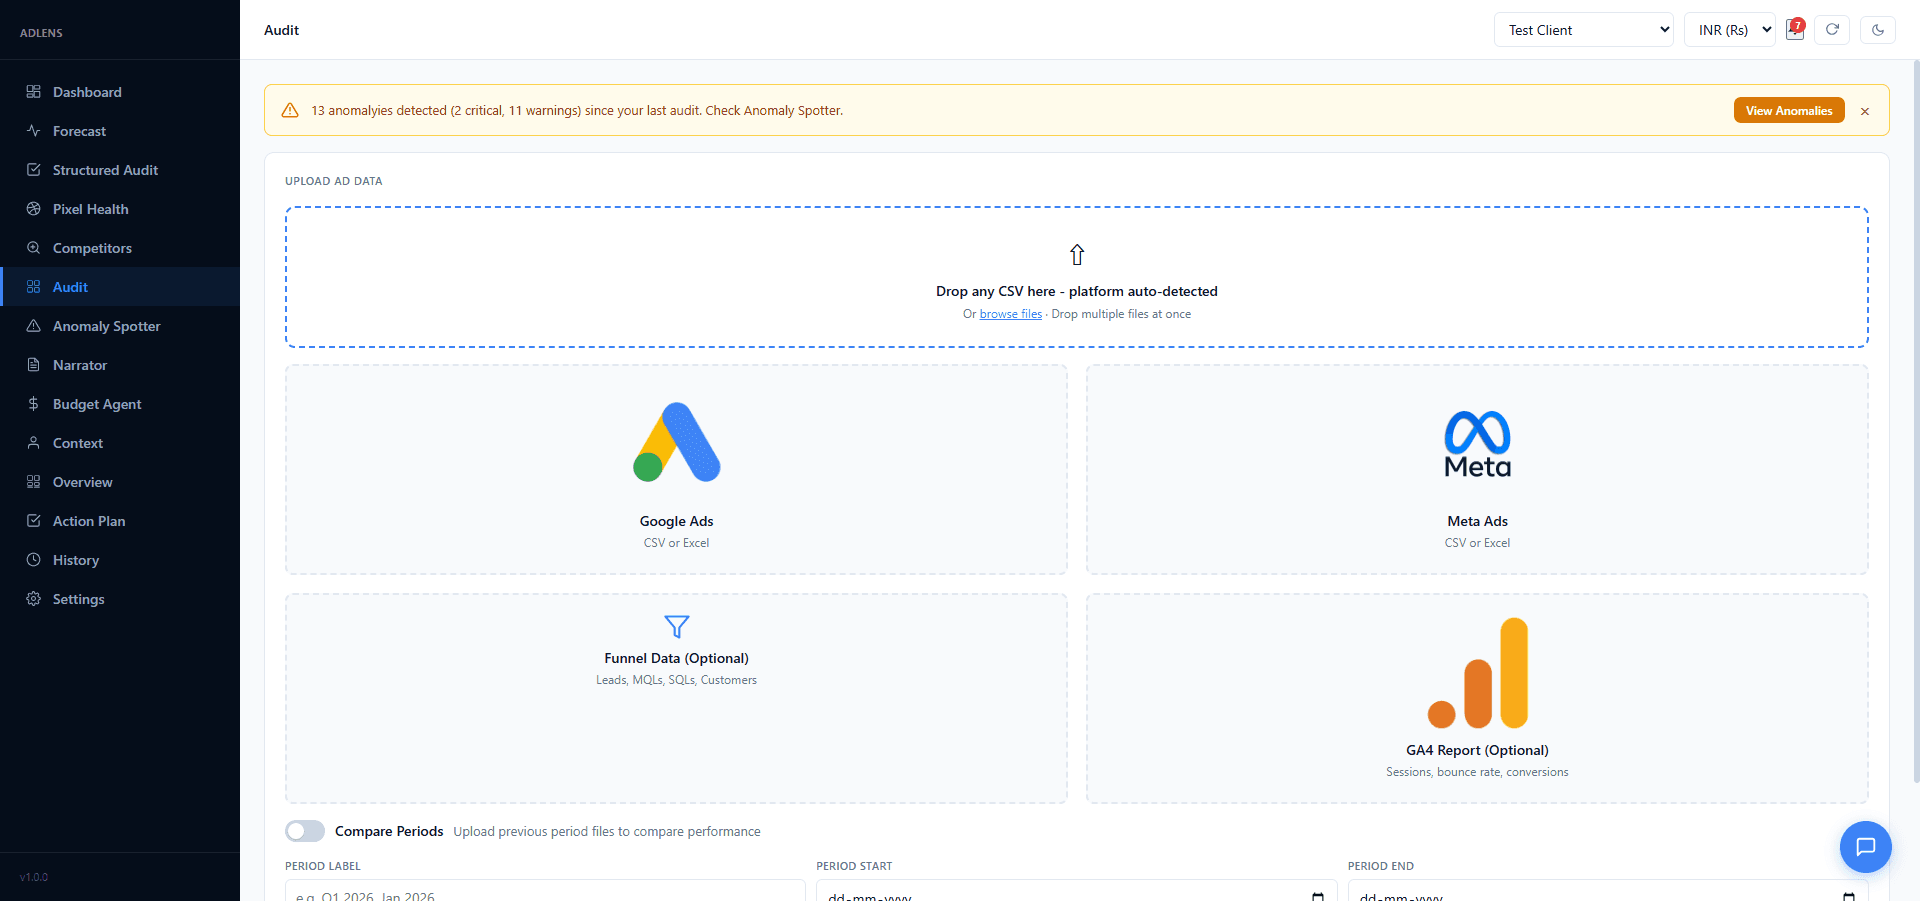Open the Period Start date picker calendar
Viewport: 1920px width, 901px height.
coord(1316,895)
